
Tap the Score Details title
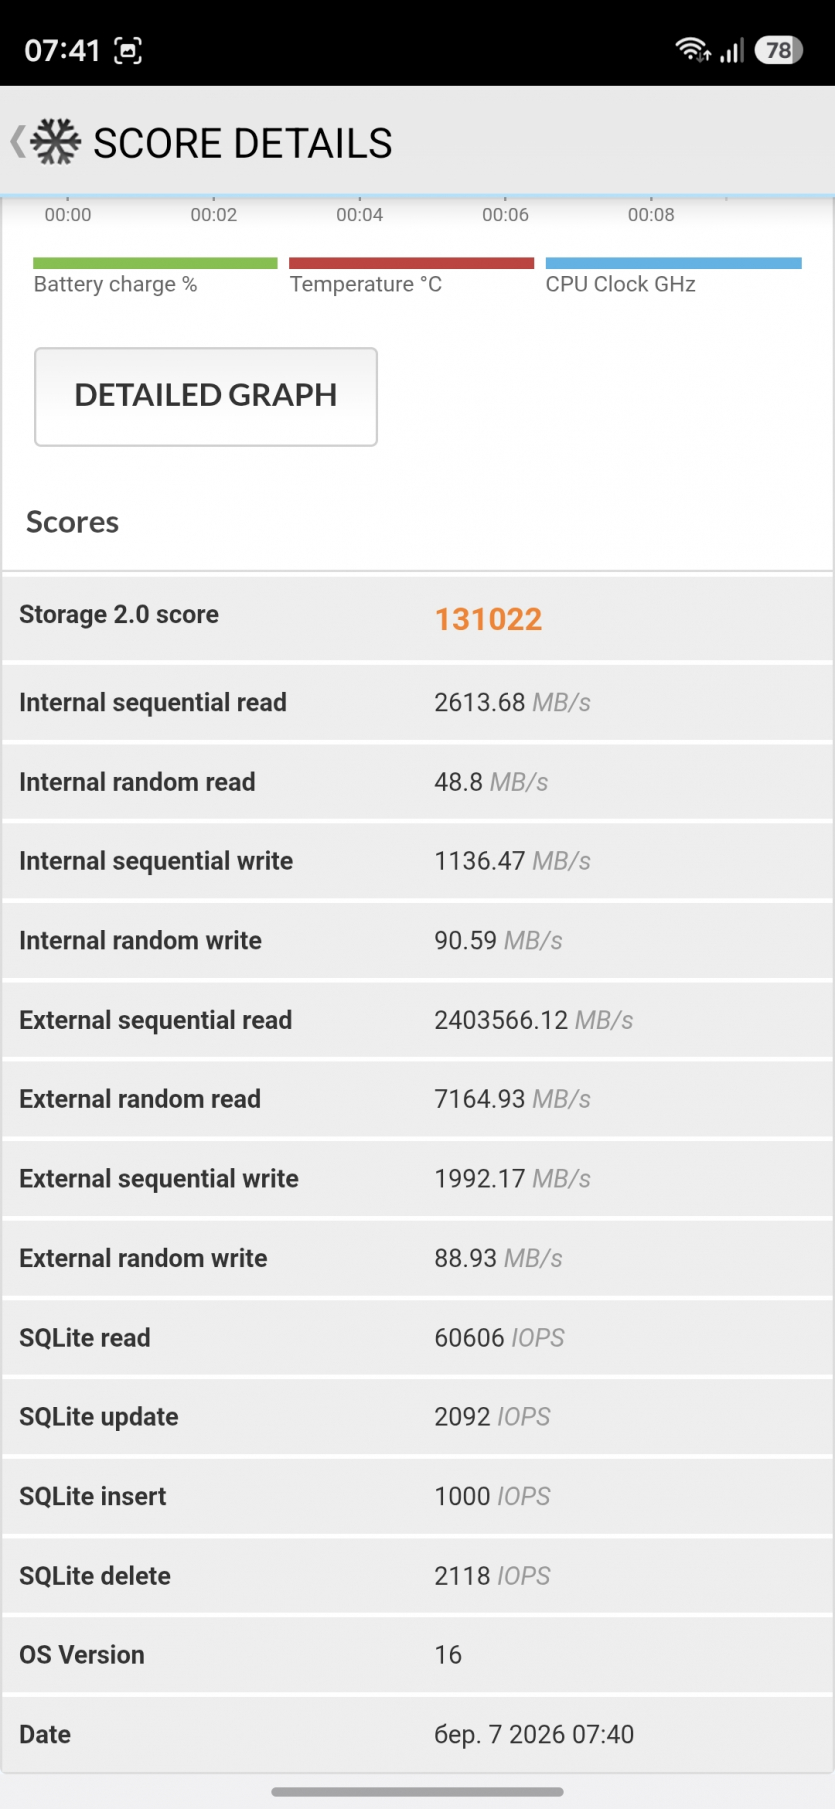click(243, 143)
